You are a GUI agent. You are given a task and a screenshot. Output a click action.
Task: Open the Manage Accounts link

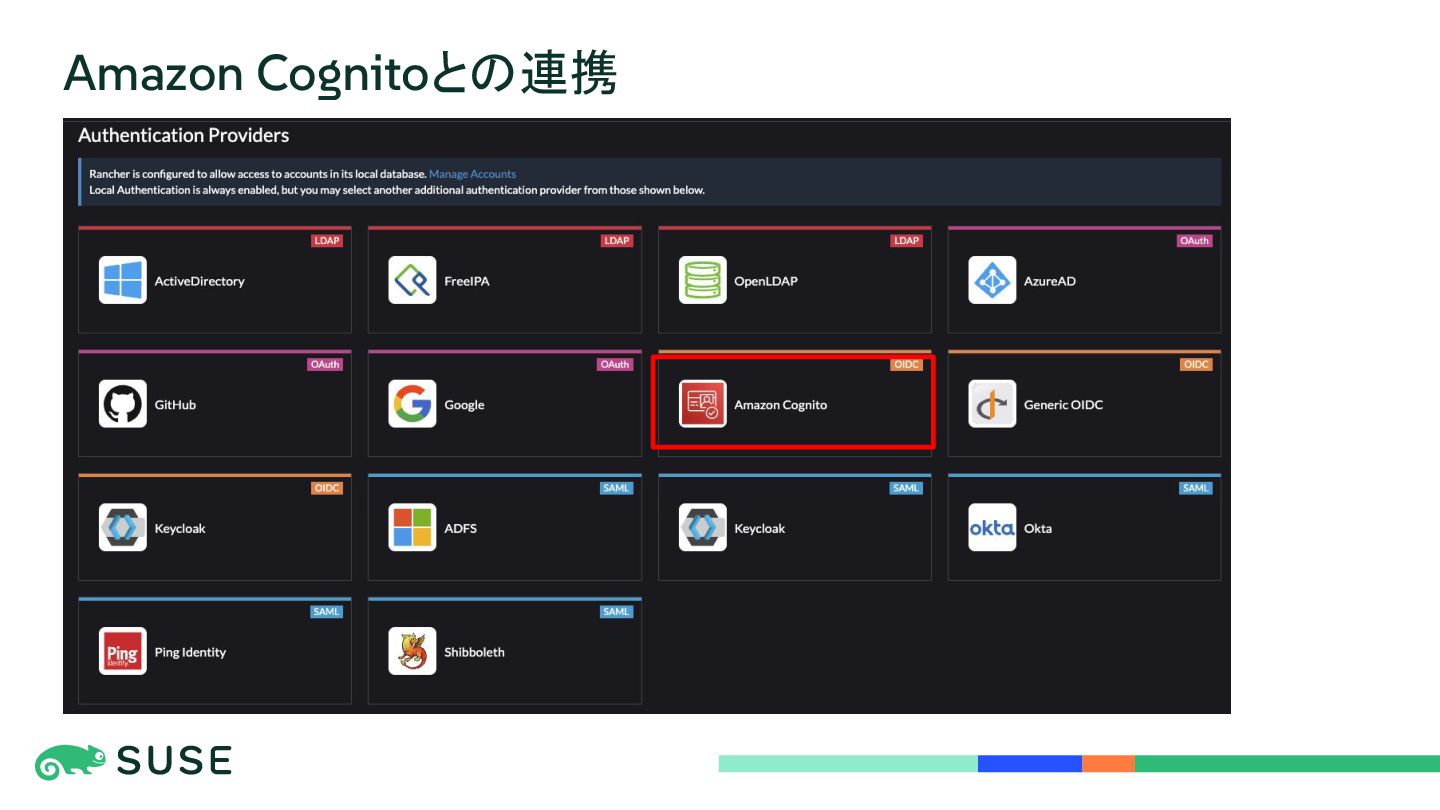(472, 174)
